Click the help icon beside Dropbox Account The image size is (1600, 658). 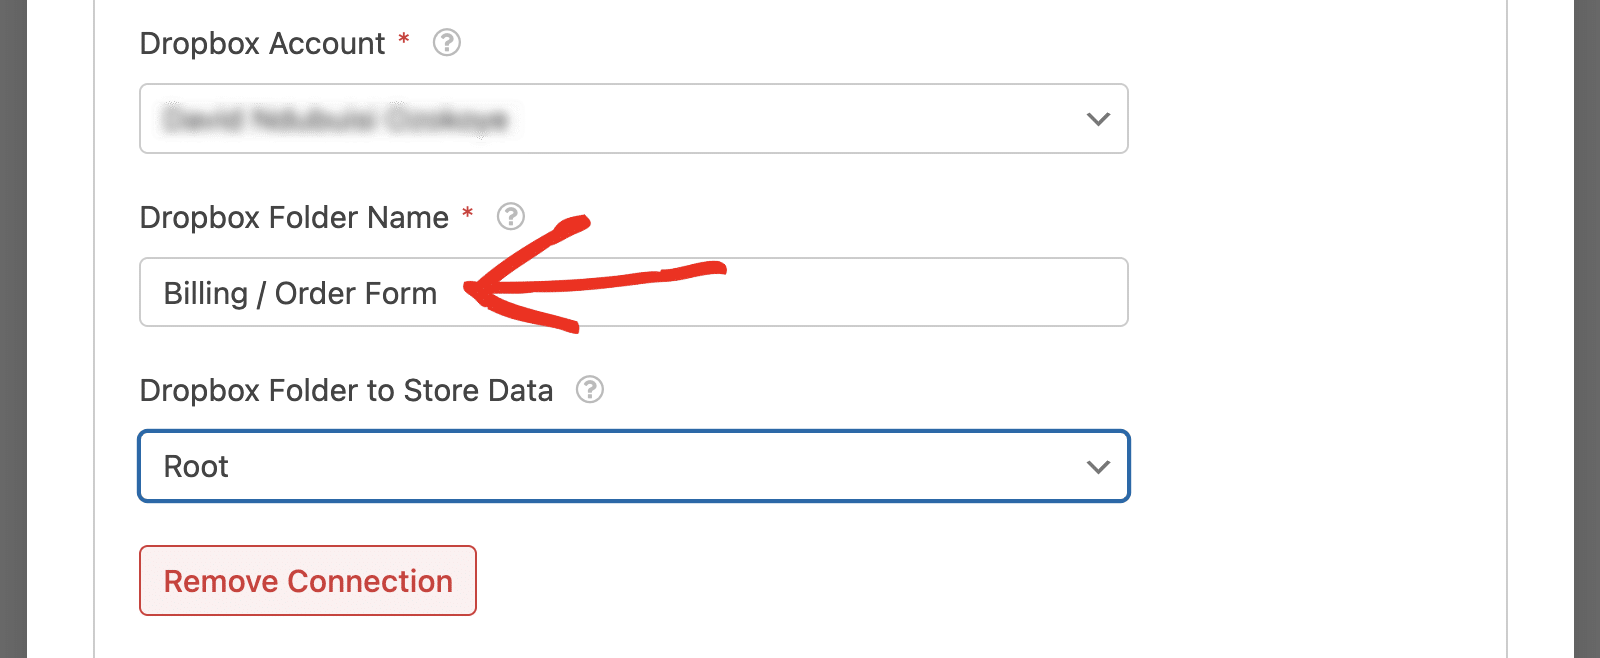click(446, 43)
